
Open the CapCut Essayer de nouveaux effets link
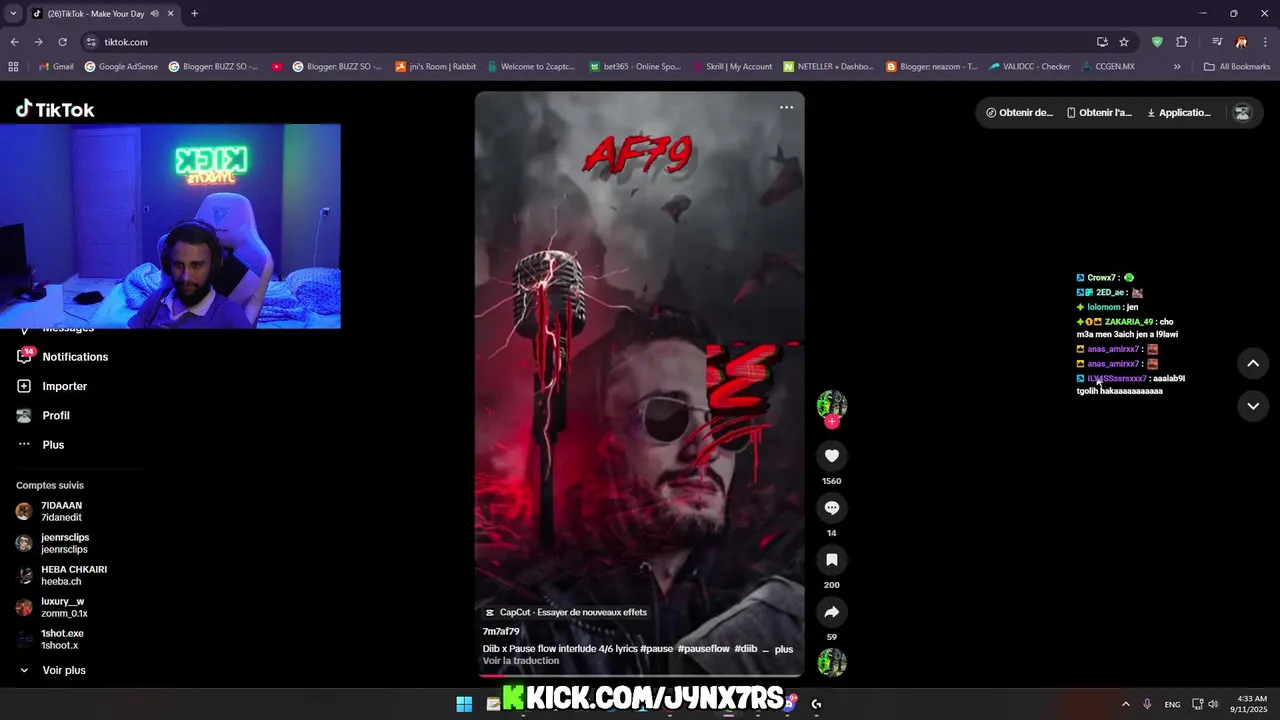[566, 612]
